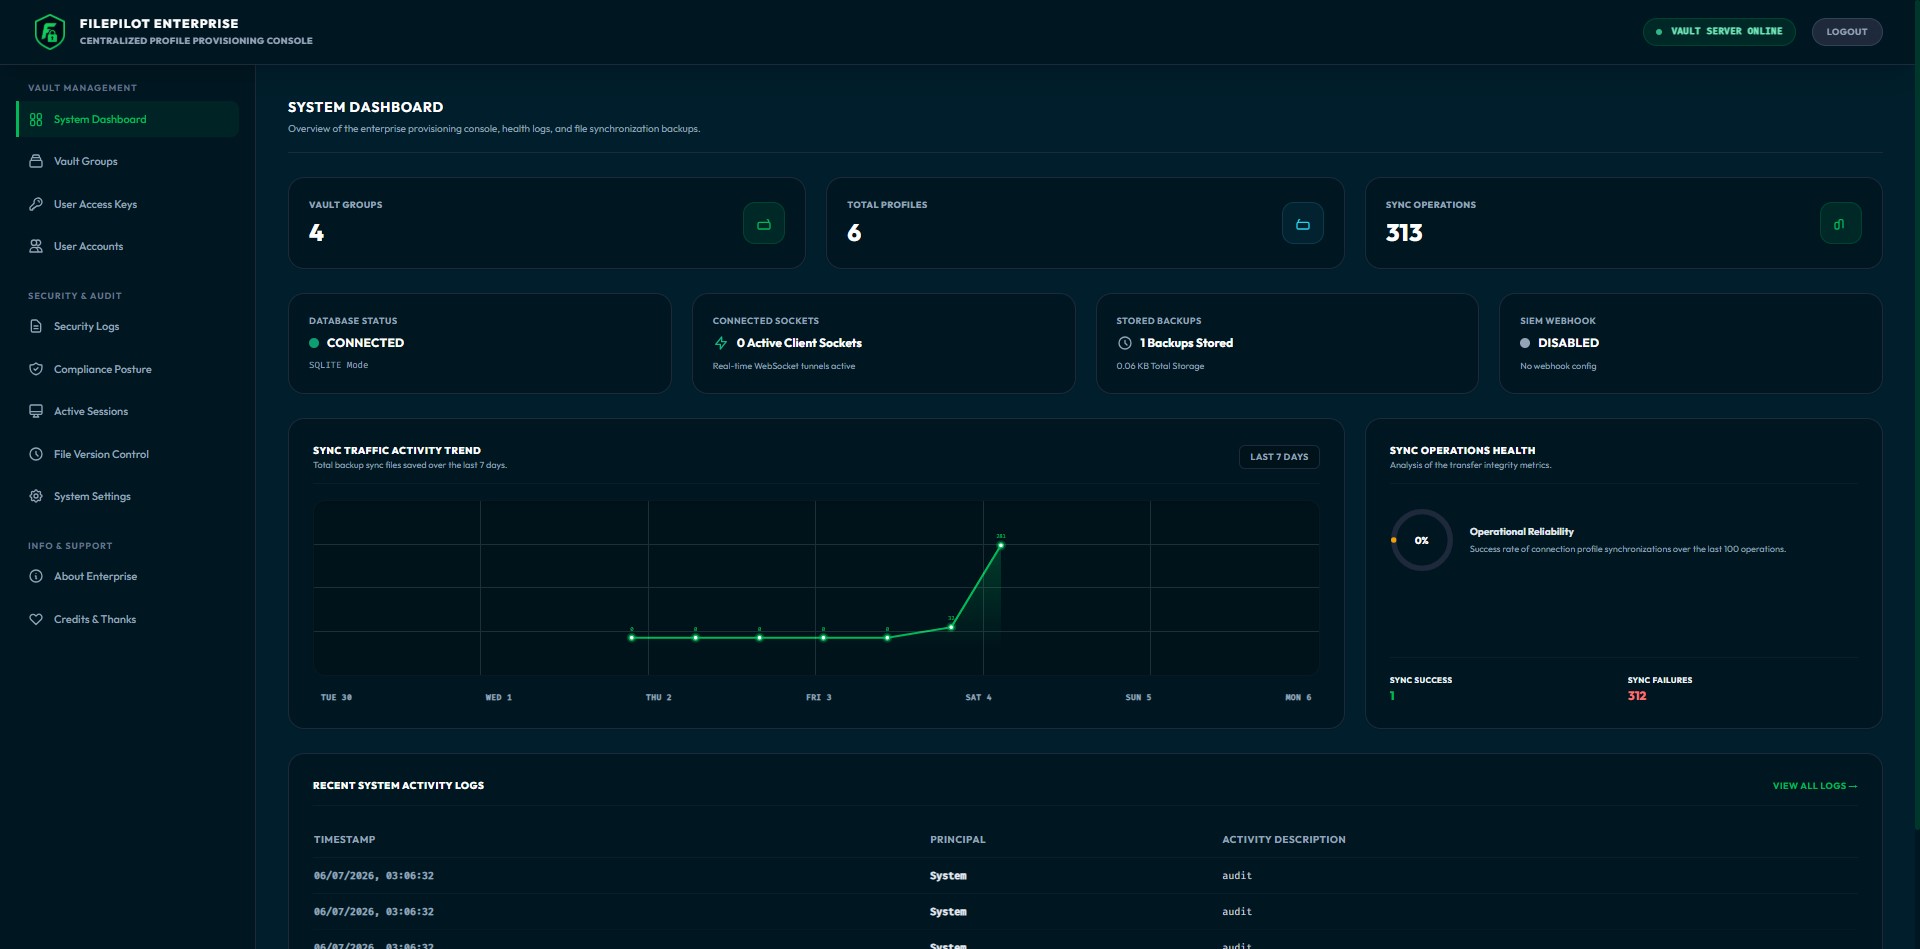Click the SQLITE Mode label
The height and width of the screenshot is (949, 1920).
click(x=338, y=365)
